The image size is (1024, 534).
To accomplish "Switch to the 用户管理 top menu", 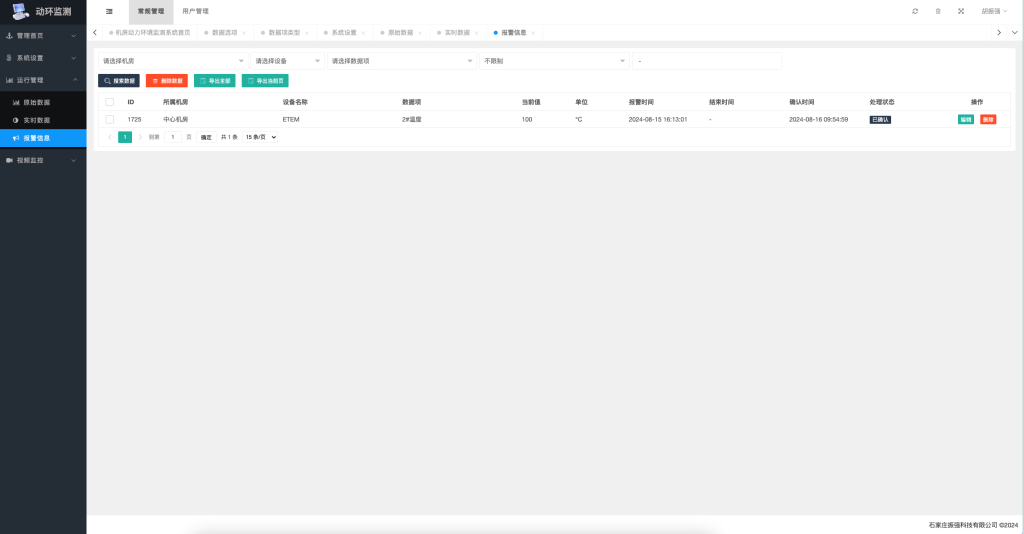I will tap(195, 11).
